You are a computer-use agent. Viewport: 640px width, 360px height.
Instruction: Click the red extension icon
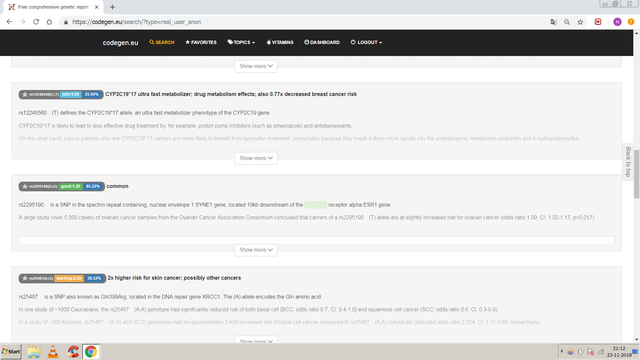pos(598,22)
